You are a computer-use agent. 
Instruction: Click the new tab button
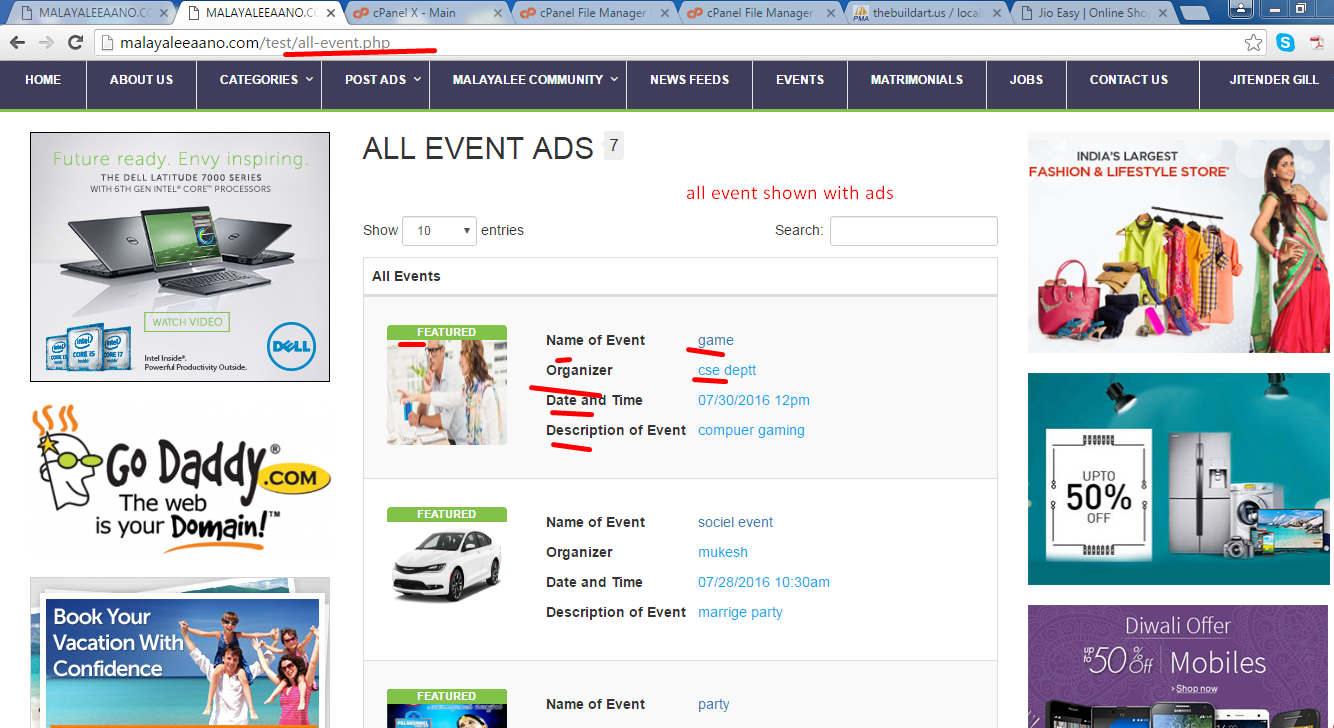pyautogui.click(x=1195, y=13)
